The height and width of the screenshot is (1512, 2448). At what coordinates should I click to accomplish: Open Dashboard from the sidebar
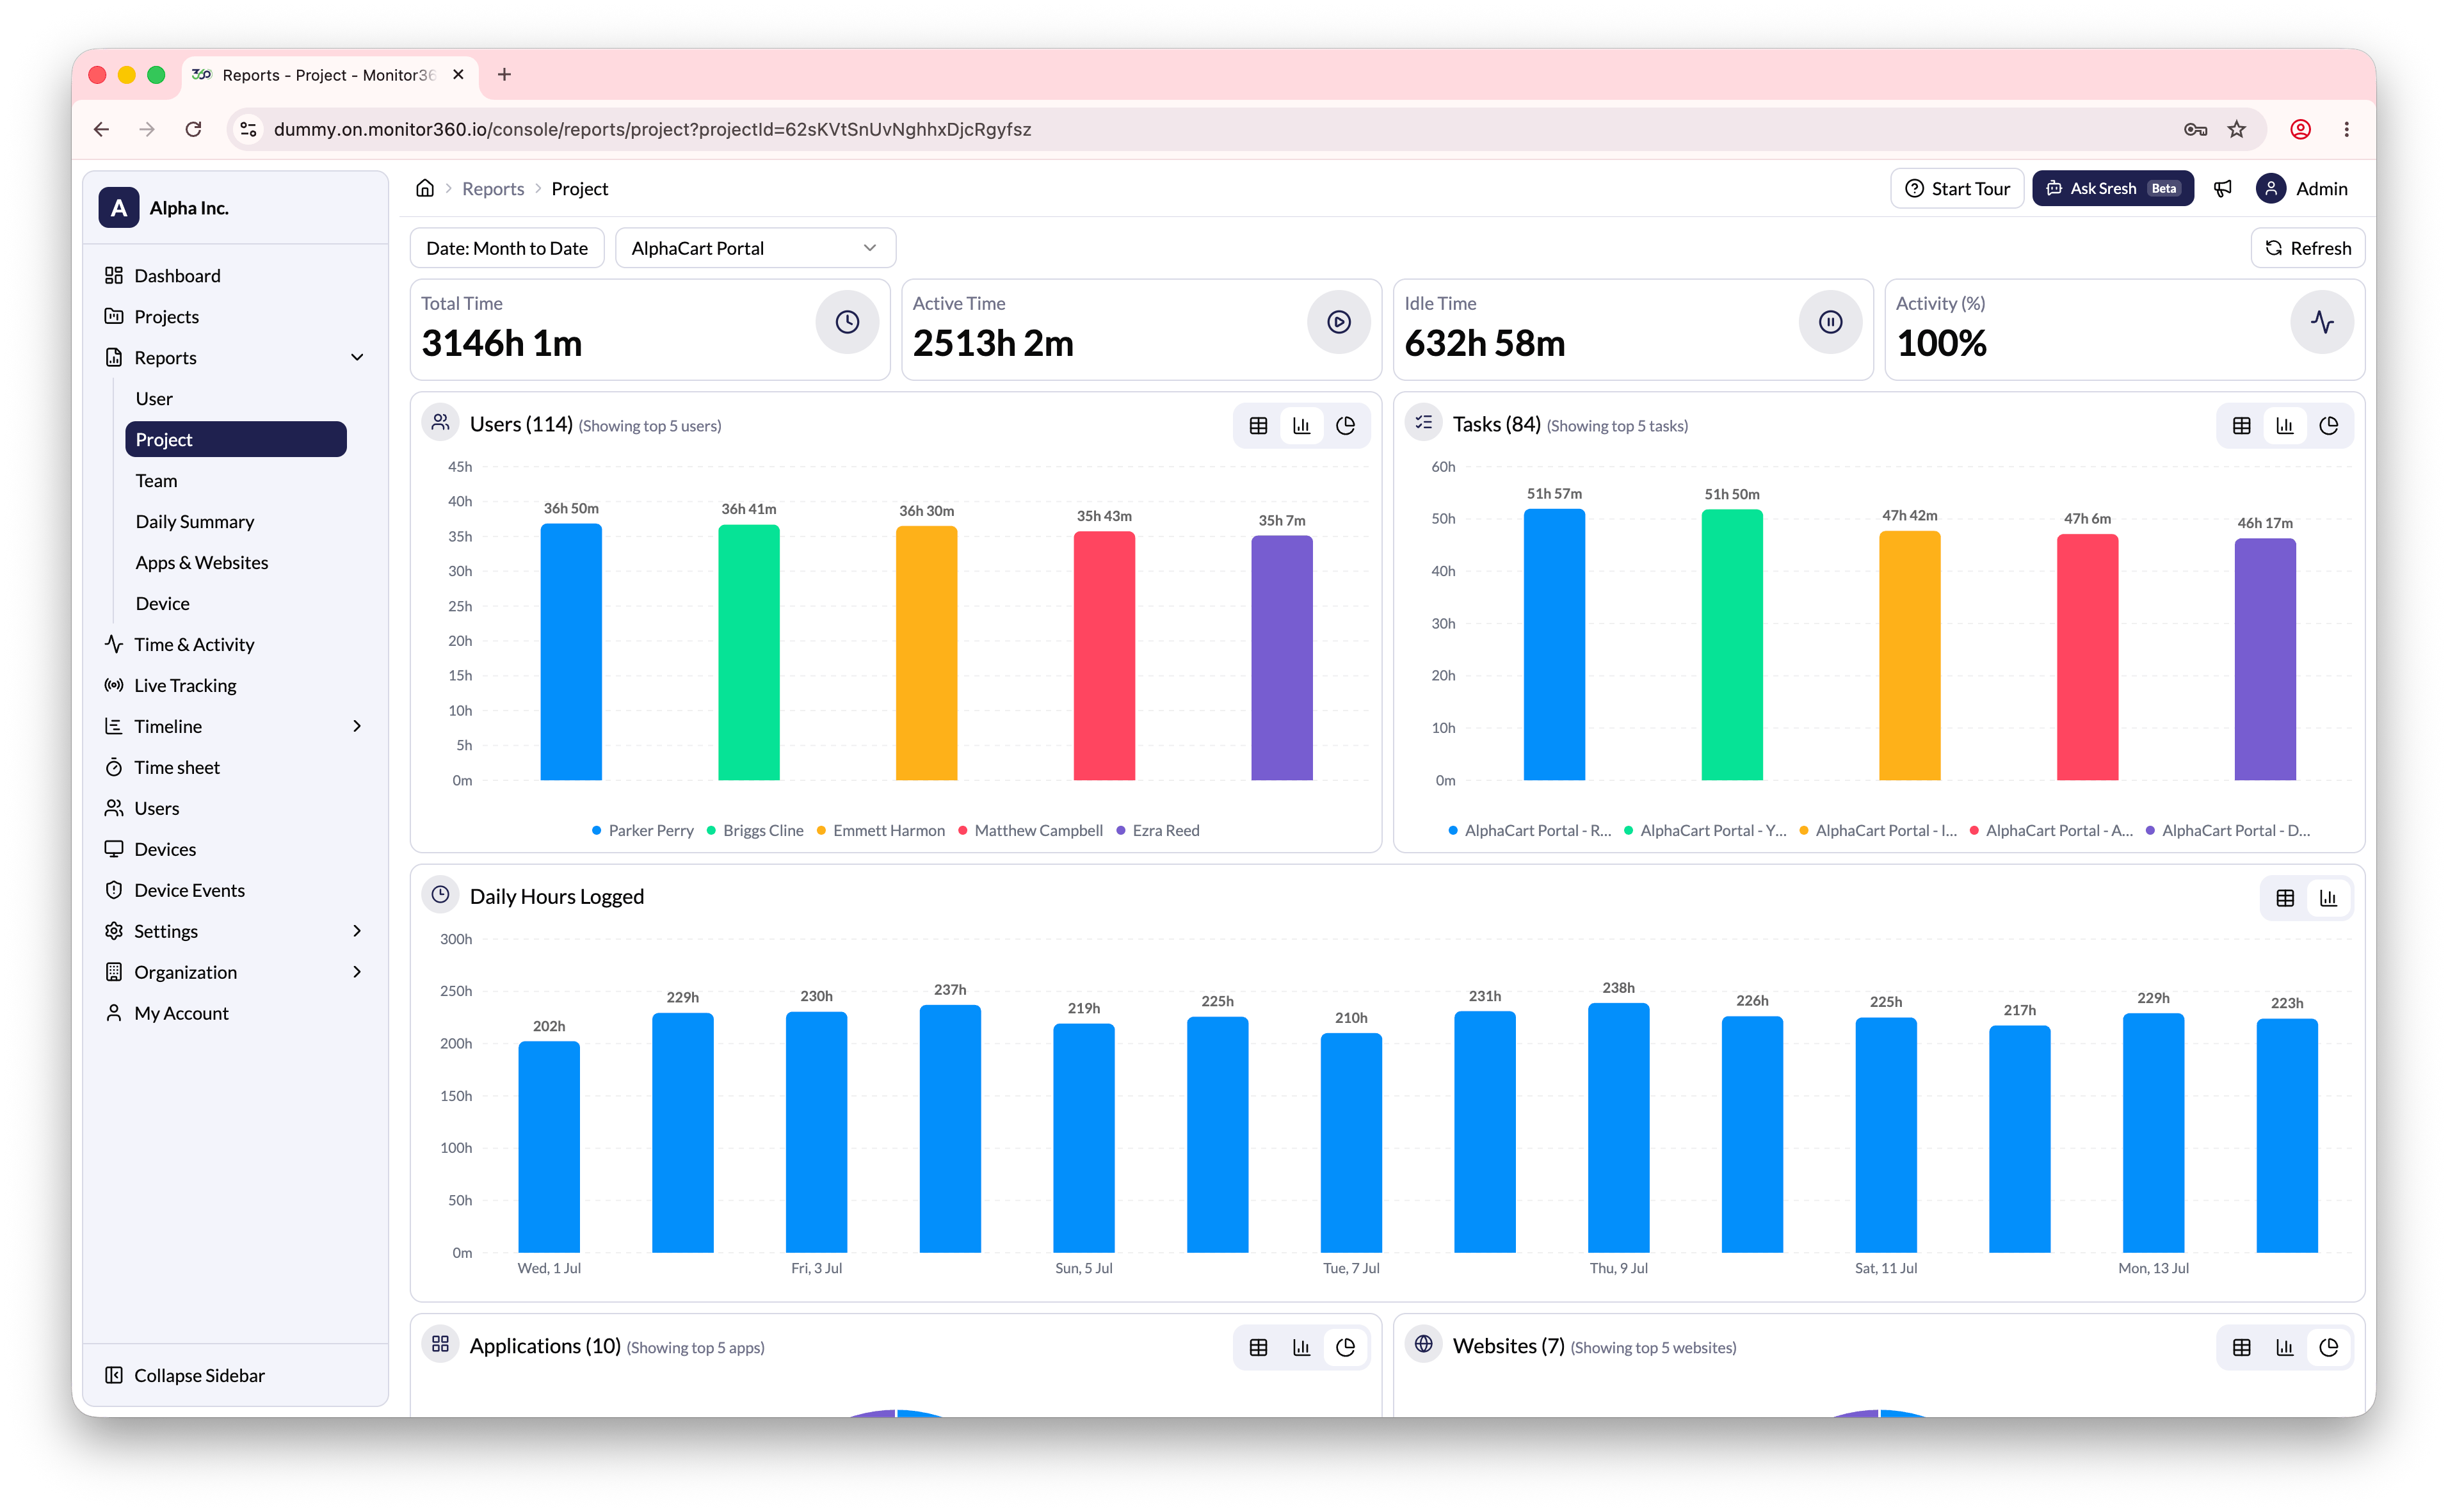coord(235,275)
